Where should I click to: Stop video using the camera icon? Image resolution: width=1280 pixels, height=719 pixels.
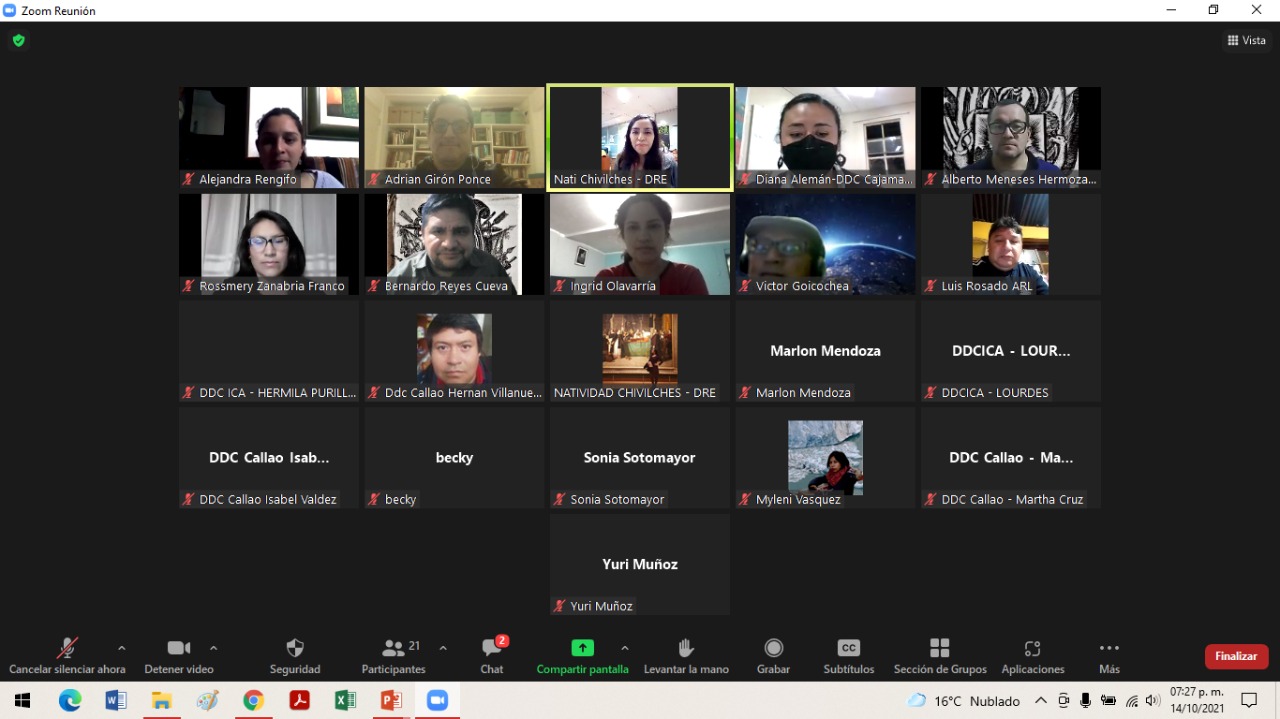click(179, 648)
